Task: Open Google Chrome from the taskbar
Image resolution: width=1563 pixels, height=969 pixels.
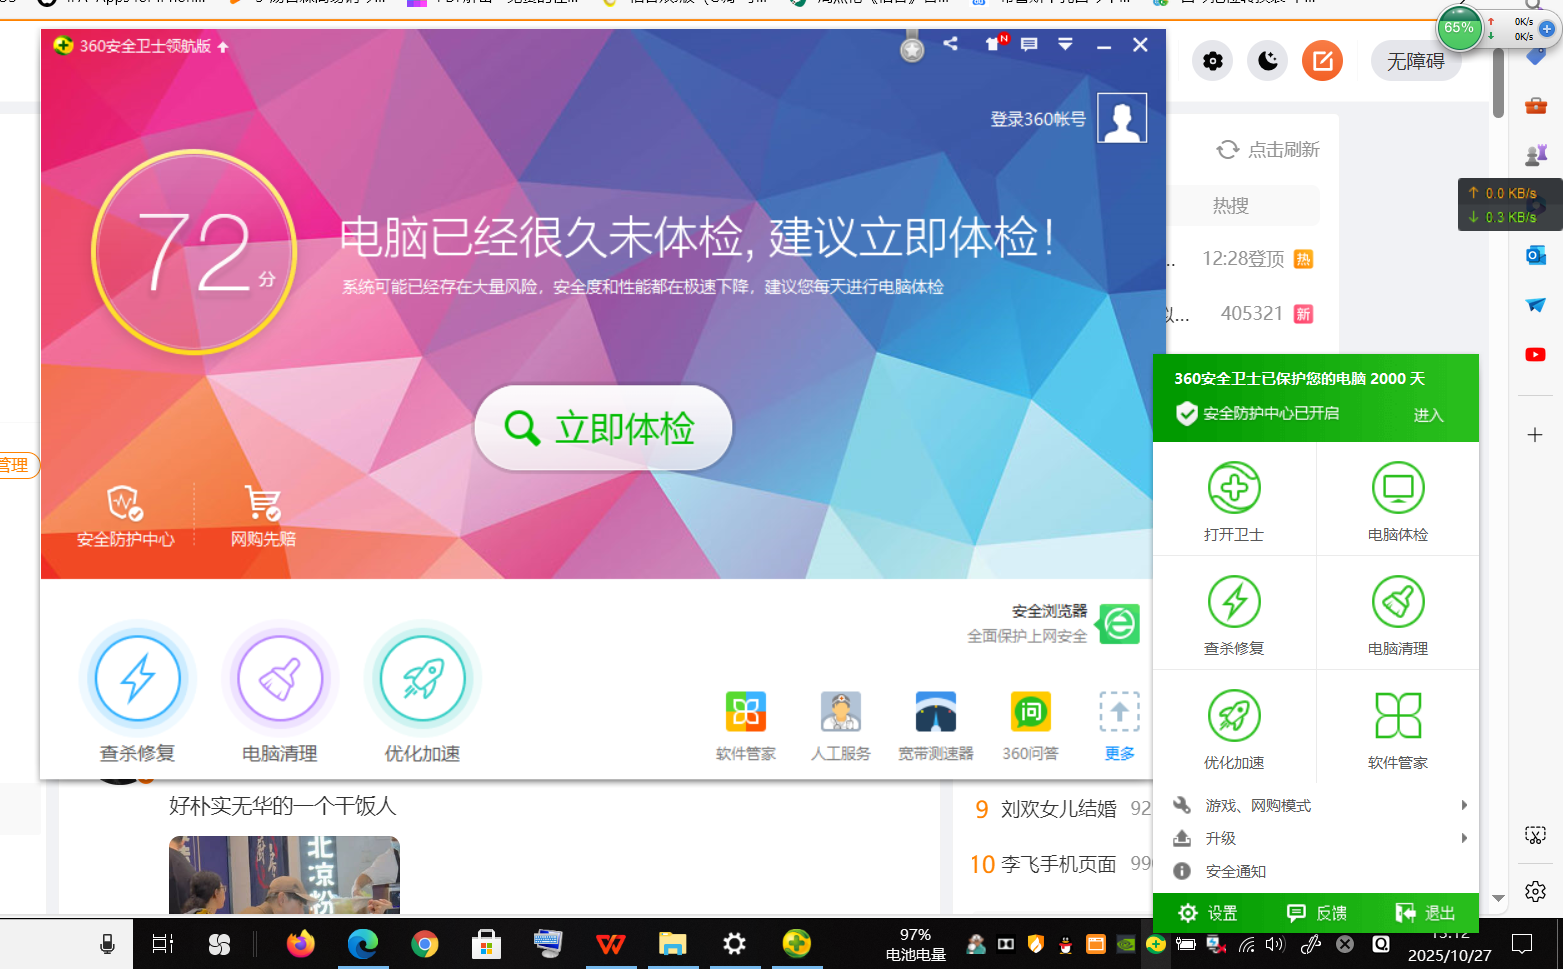Action: (425, 944)
